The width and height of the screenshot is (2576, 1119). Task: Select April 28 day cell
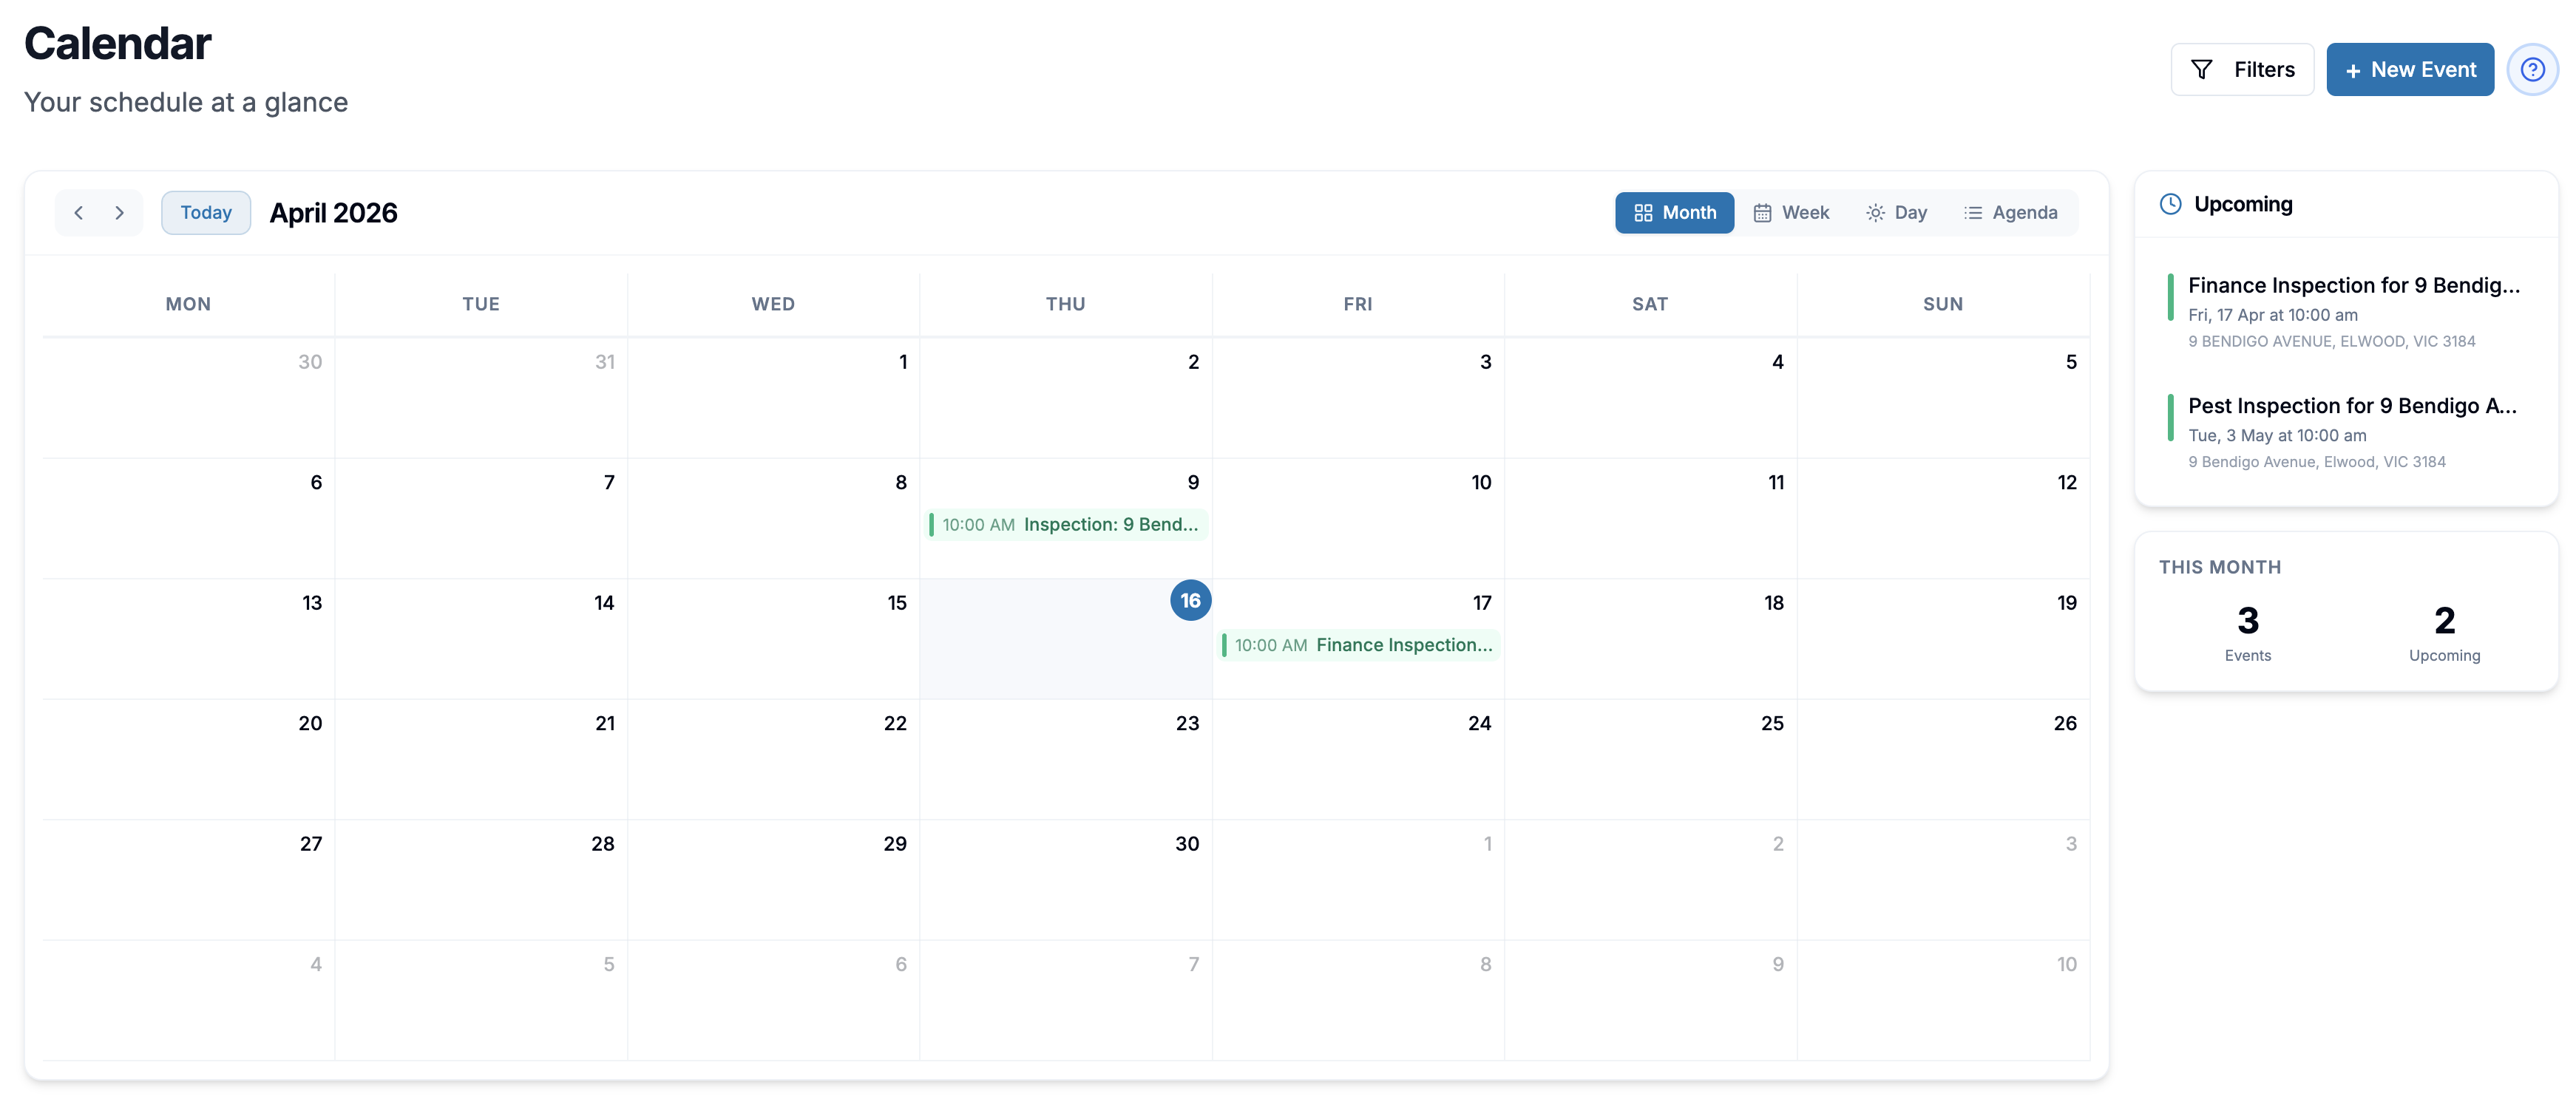pyautogui.click(x=481, y=880)
